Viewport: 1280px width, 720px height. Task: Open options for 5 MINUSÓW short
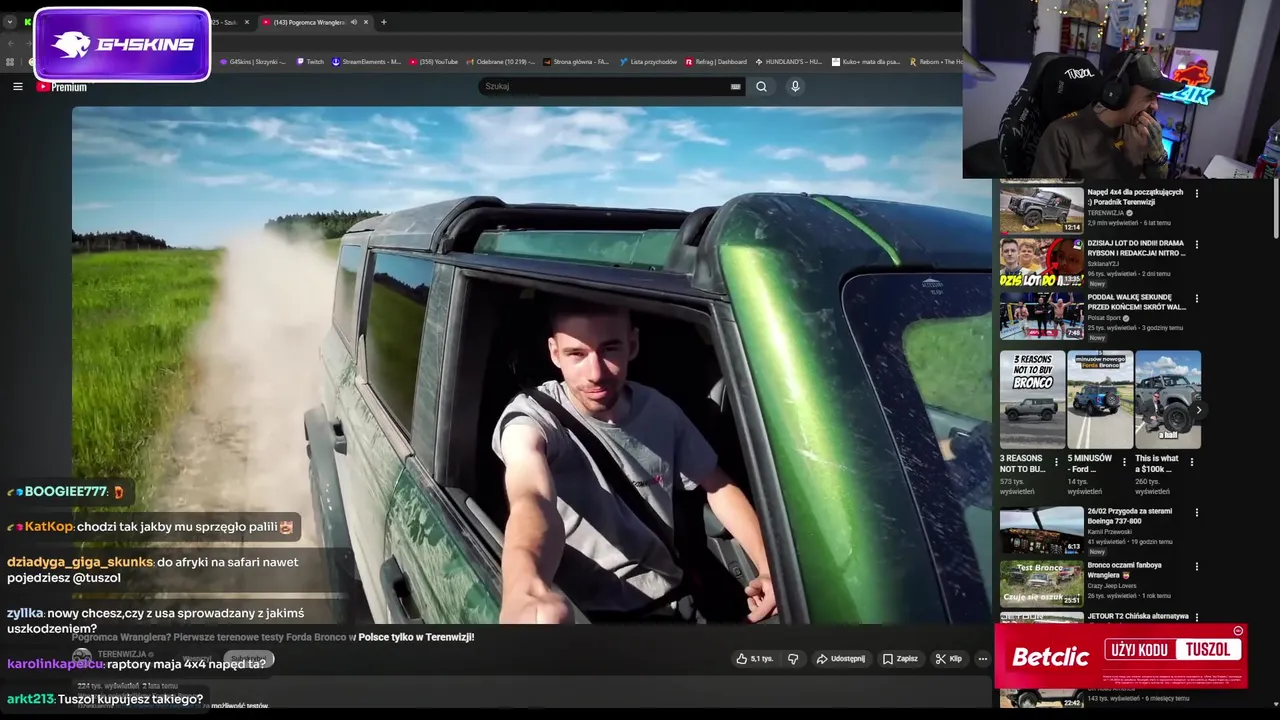click(x=1124, y=462)
